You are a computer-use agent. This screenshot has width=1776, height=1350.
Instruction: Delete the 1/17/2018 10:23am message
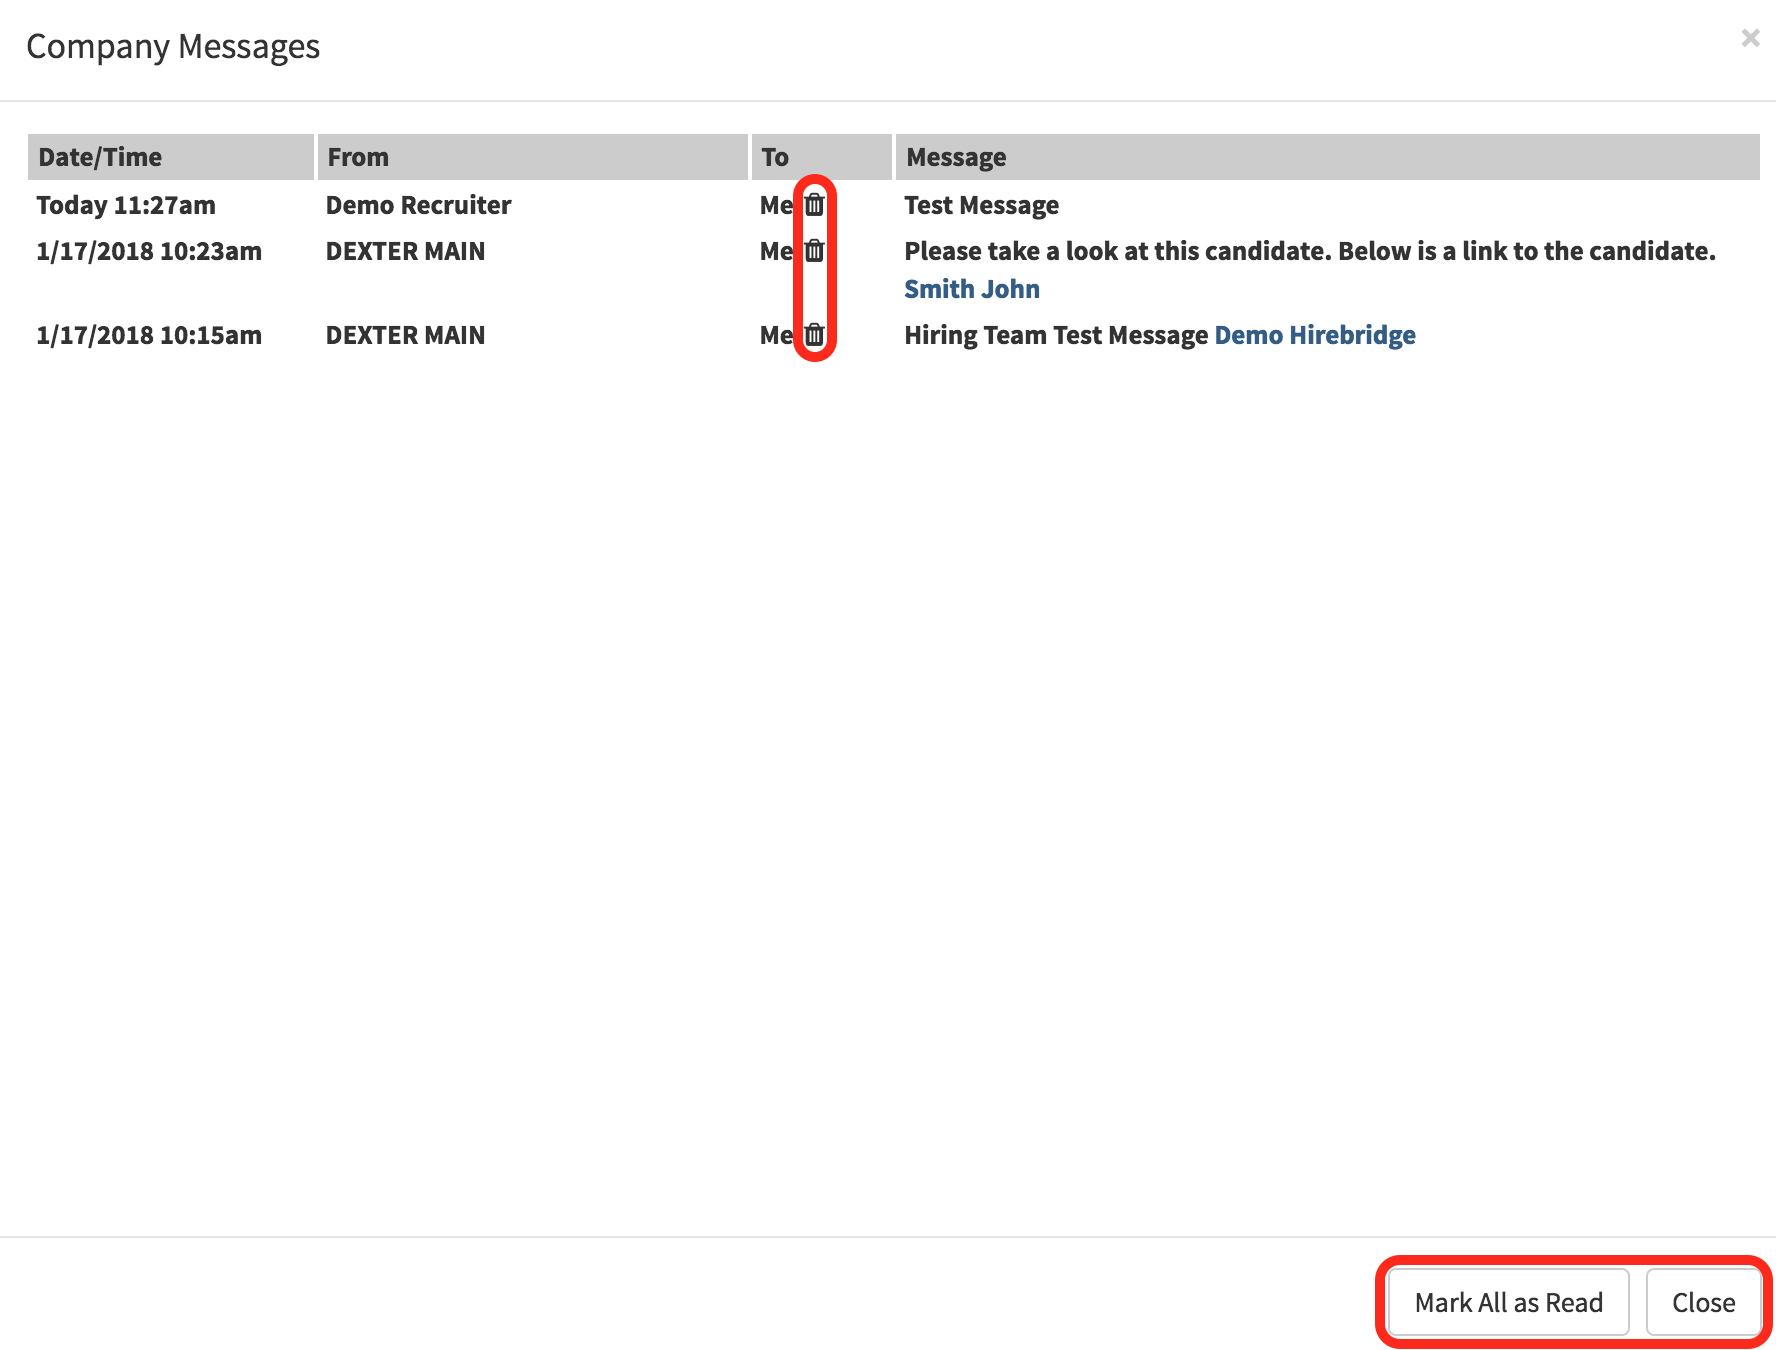coord(814,251)
